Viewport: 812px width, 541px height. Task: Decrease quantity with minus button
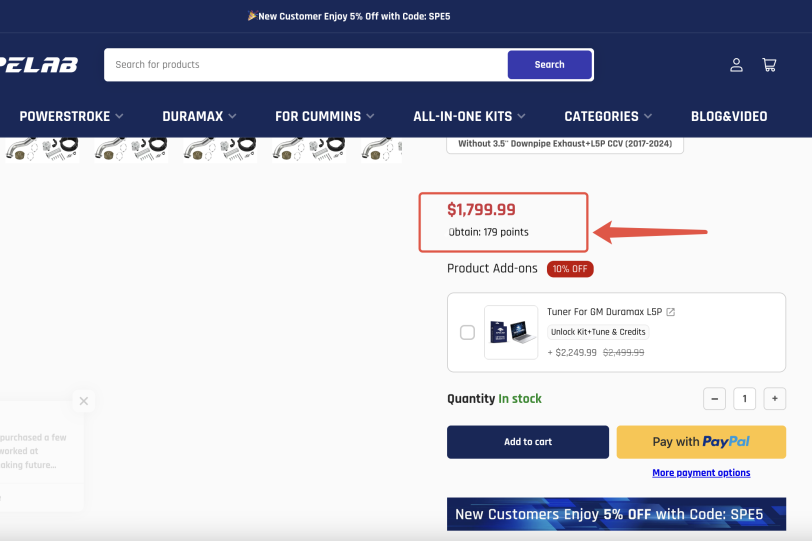tap(714, 399)
